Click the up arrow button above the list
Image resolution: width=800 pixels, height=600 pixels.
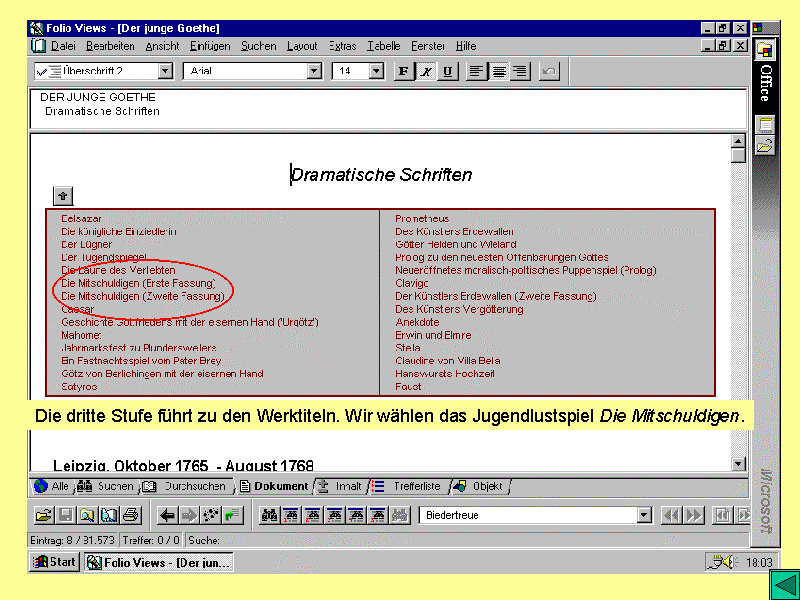click(64, 196)
